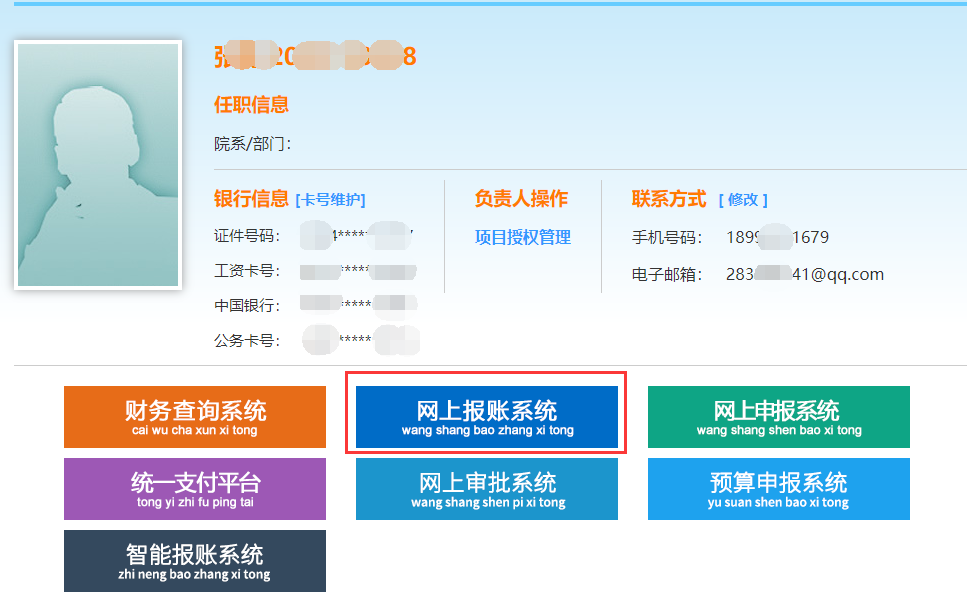Click the 联系方式 heading
This screenshot has width=967, height=592.
tap(669, 199)
